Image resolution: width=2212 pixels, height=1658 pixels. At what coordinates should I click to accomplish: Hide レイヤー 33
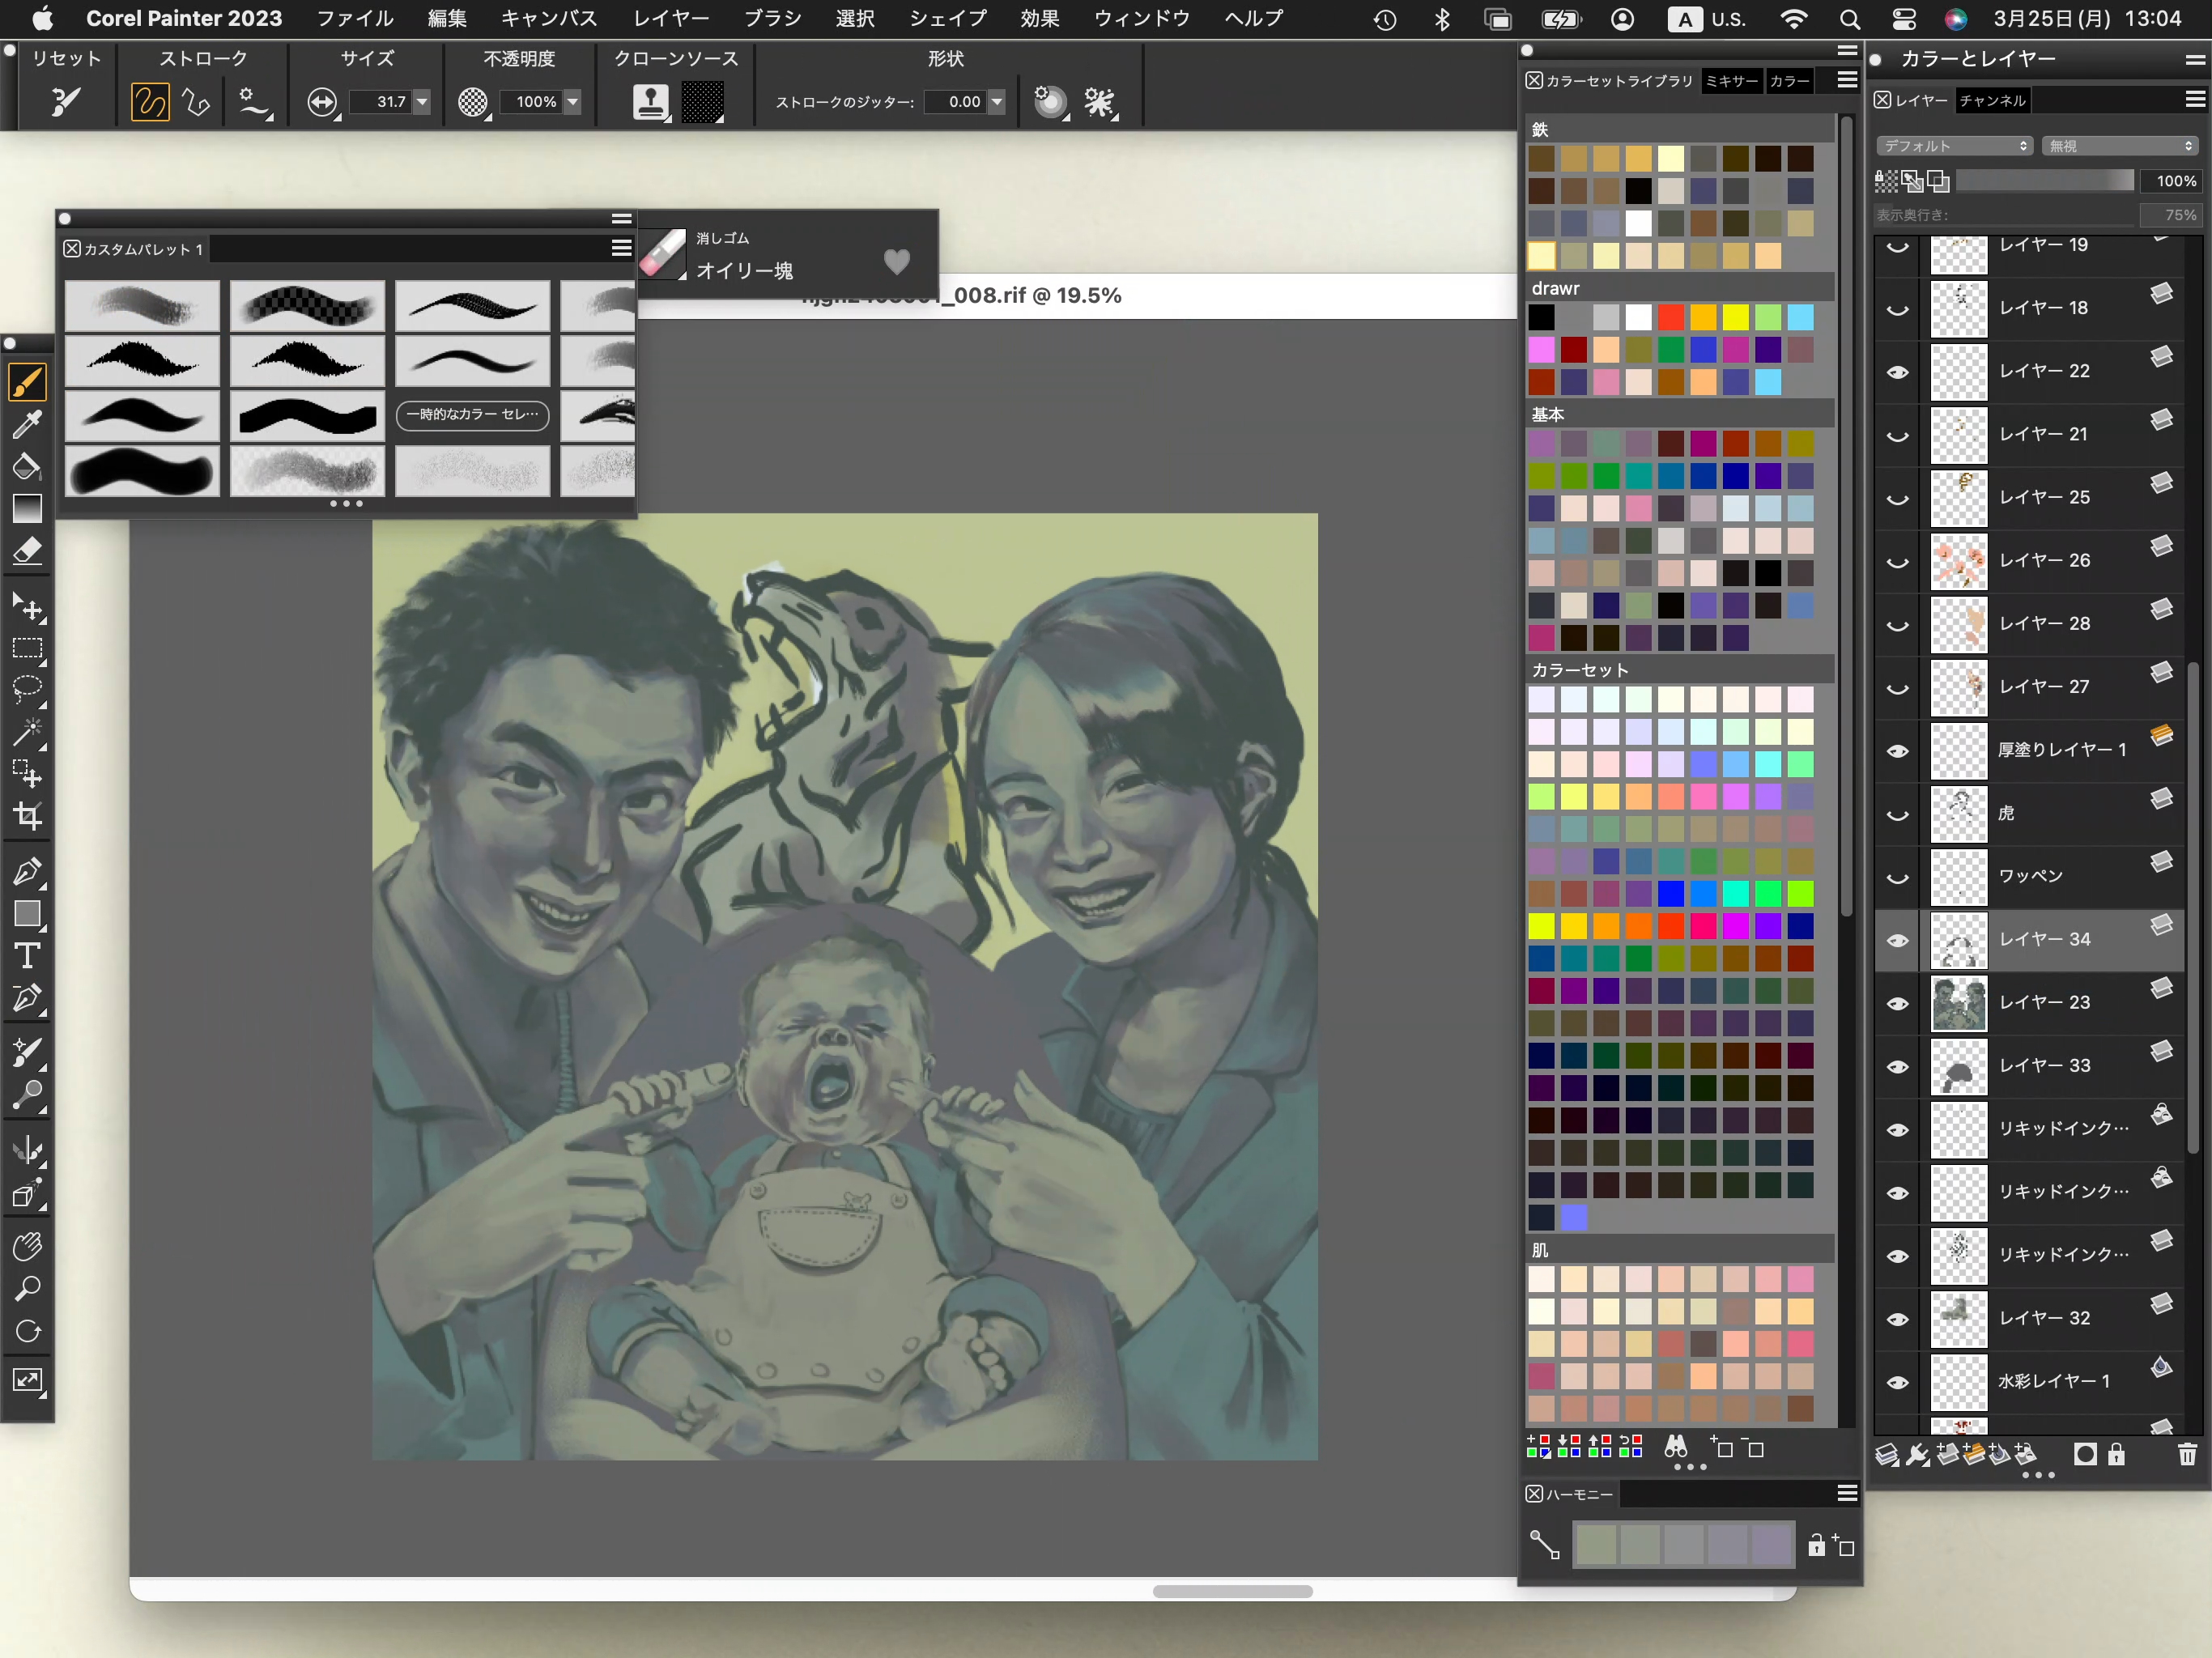(1897, 1066)
